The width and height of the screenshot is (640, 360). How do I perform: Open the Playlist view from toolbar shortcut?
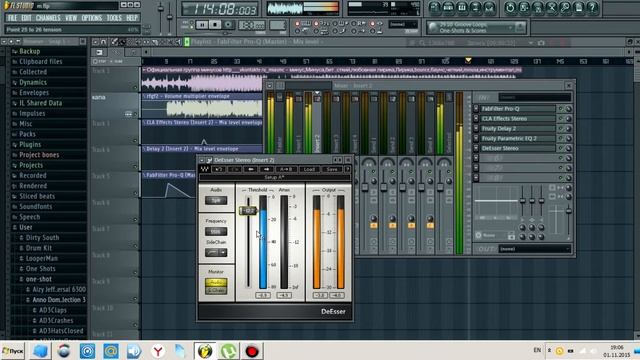435,7
